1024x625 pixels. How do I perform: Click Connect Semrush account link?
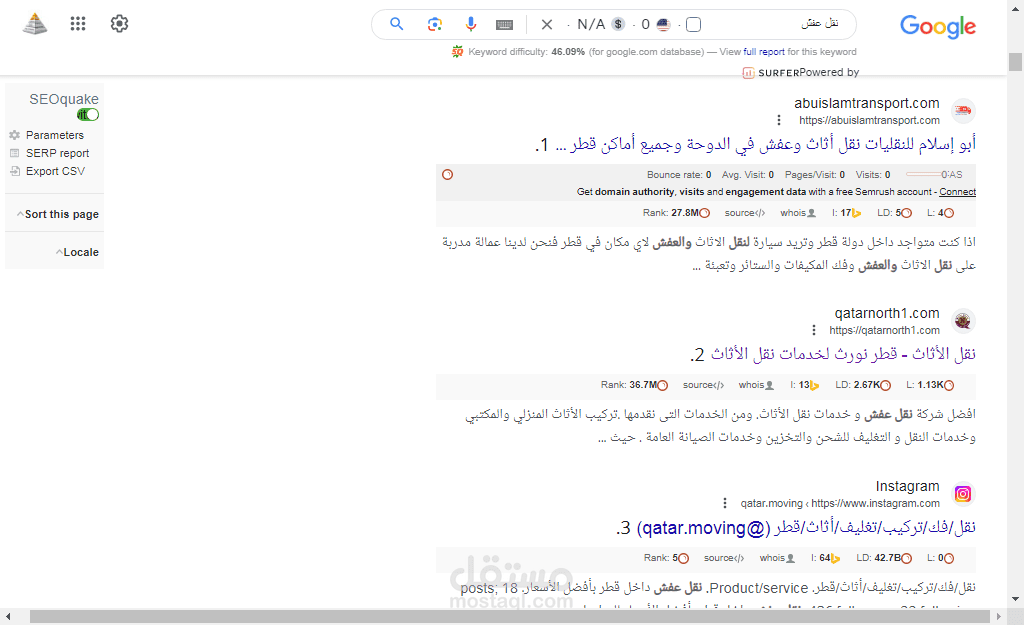957,192
